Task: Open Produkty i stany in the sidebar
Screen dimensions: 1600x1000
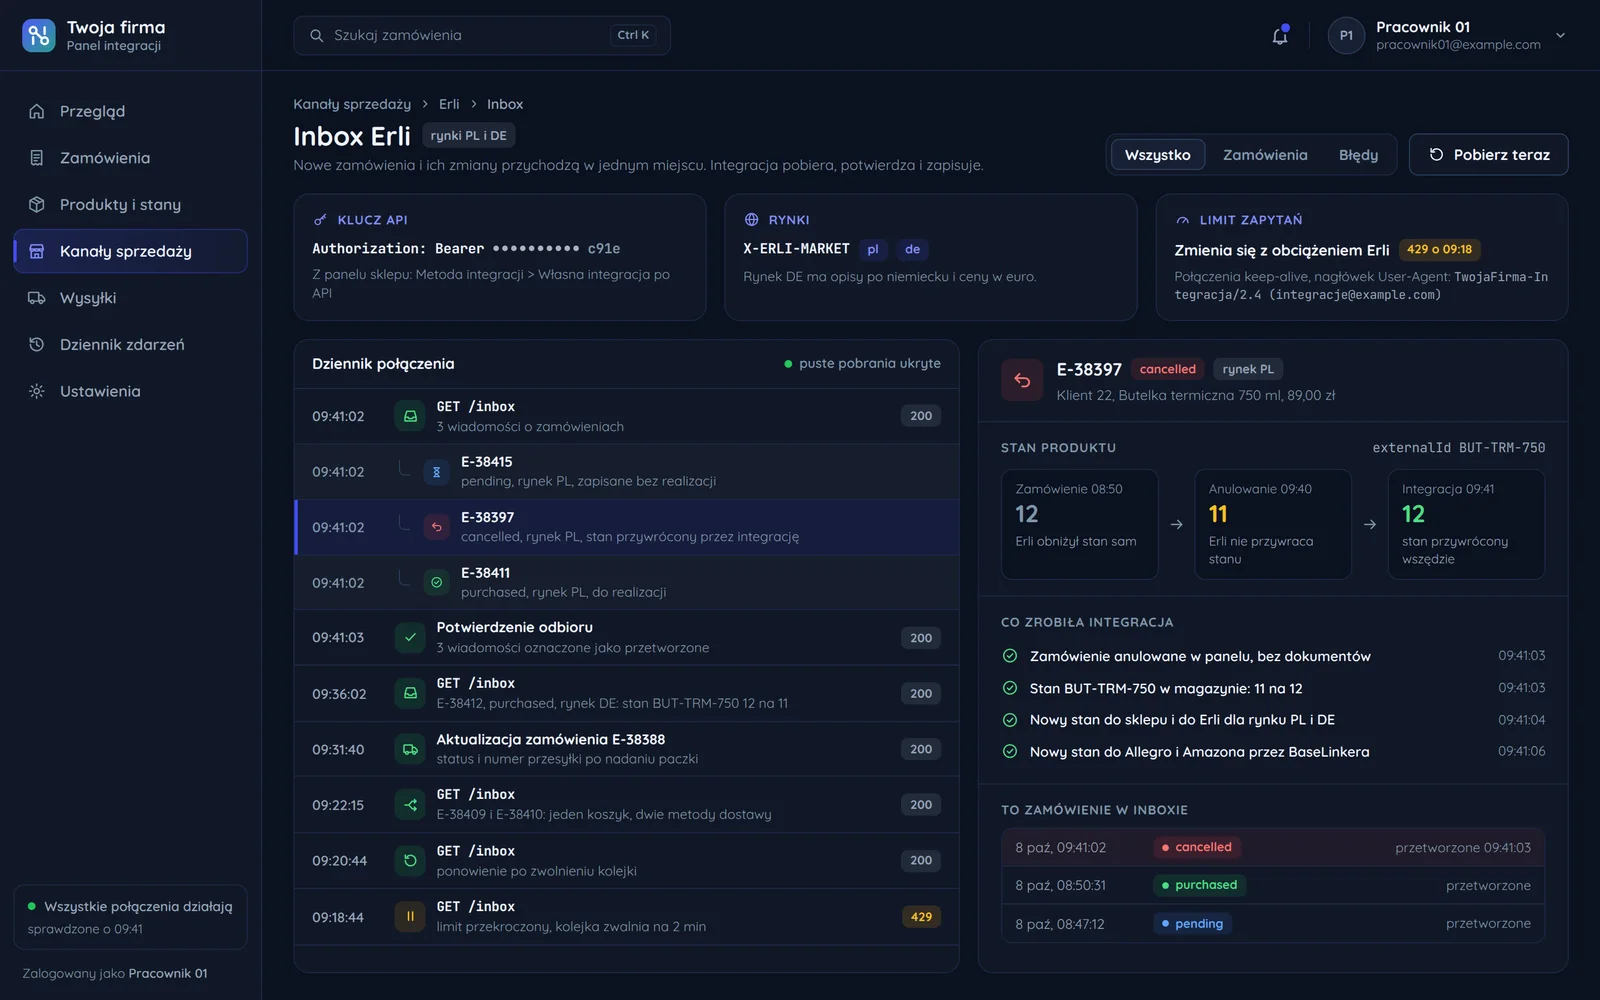Action: tap(130, 204)
